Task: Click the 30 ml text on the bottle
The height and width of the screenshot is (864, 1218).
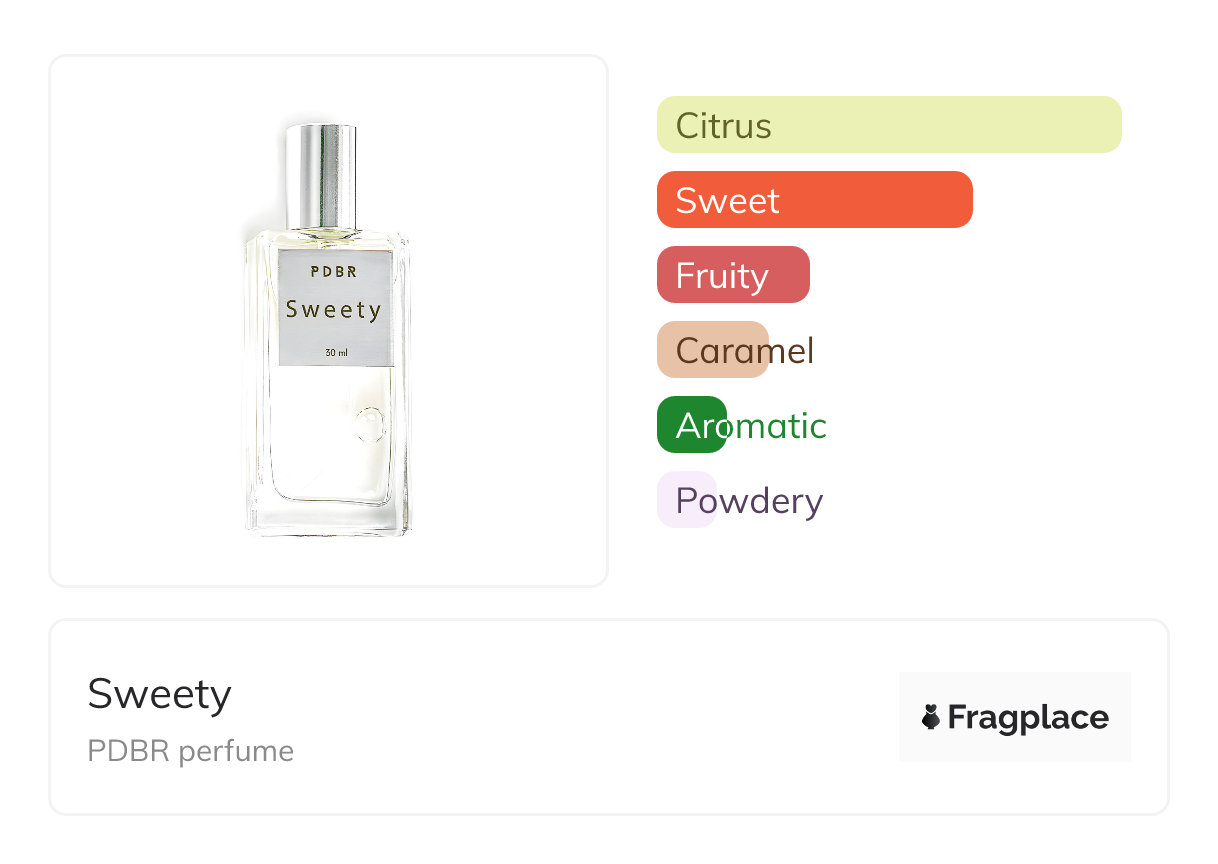Action: point(336,352)
